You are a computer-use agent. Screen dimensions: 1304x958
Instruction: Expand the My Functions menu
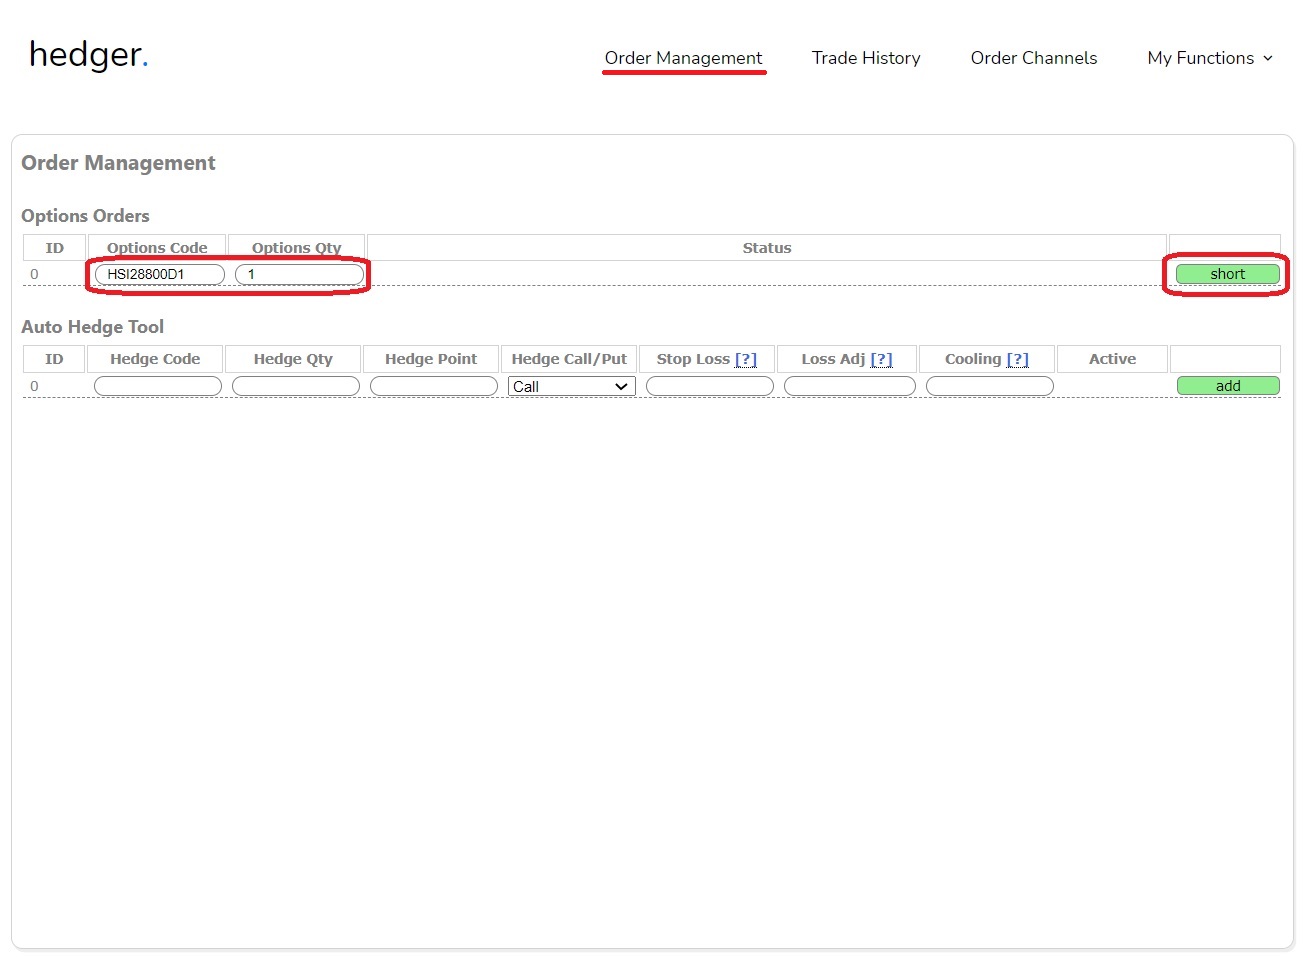click(1200, 58)
